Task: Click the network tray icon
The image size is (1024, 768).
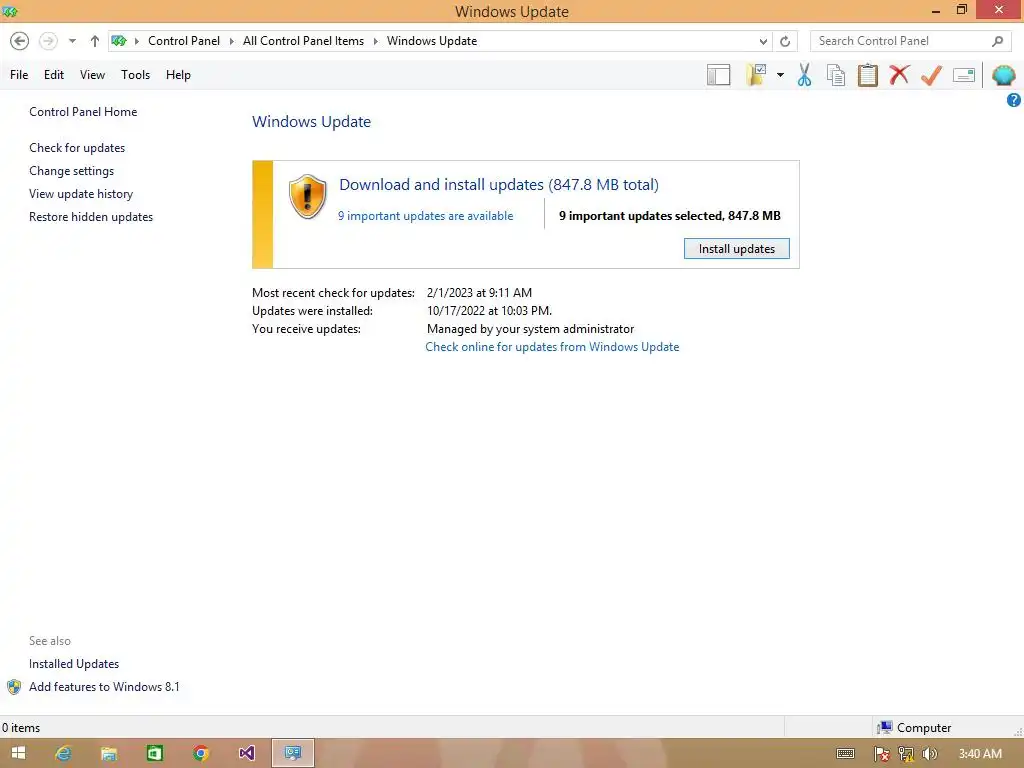Action: (x=906, y=754)
